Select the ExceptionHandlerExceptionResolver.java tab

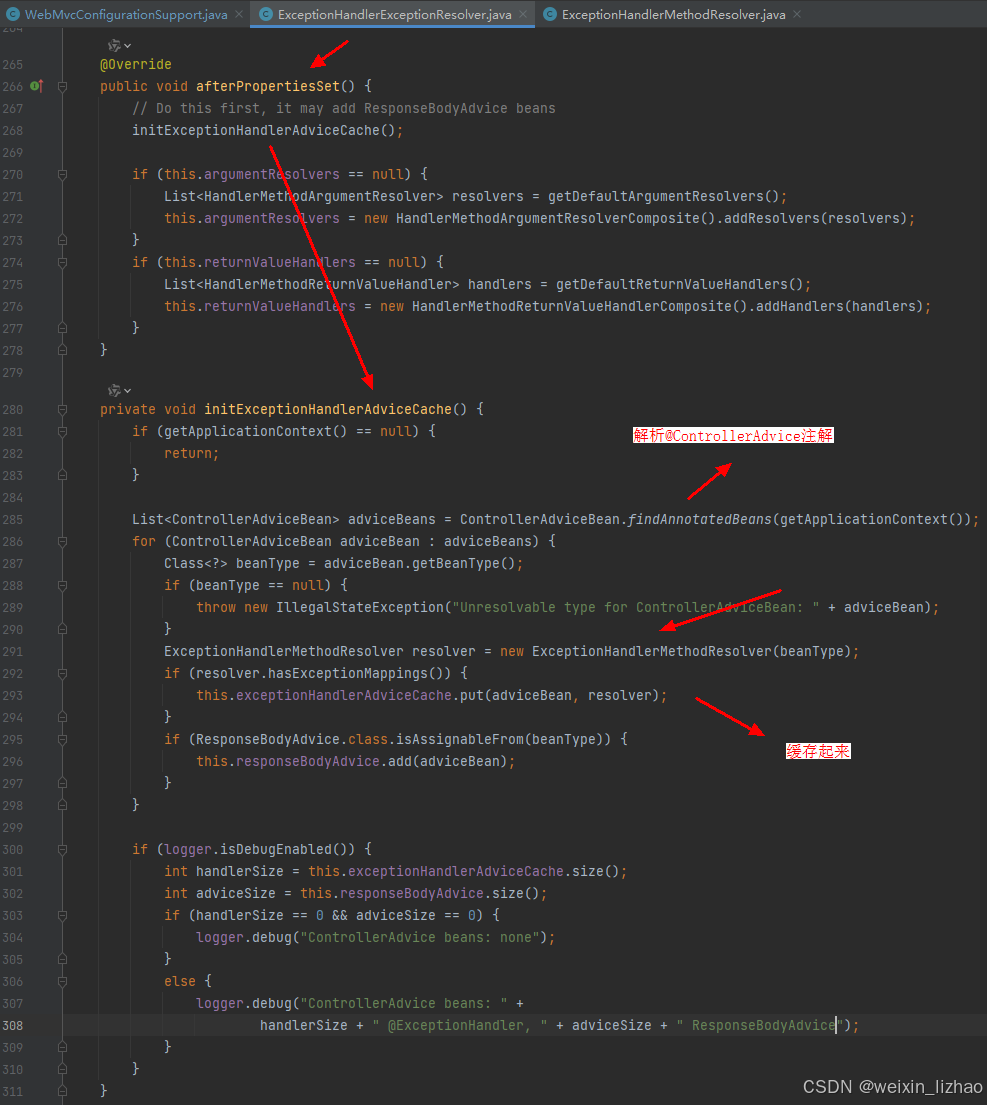coord(394,14)
